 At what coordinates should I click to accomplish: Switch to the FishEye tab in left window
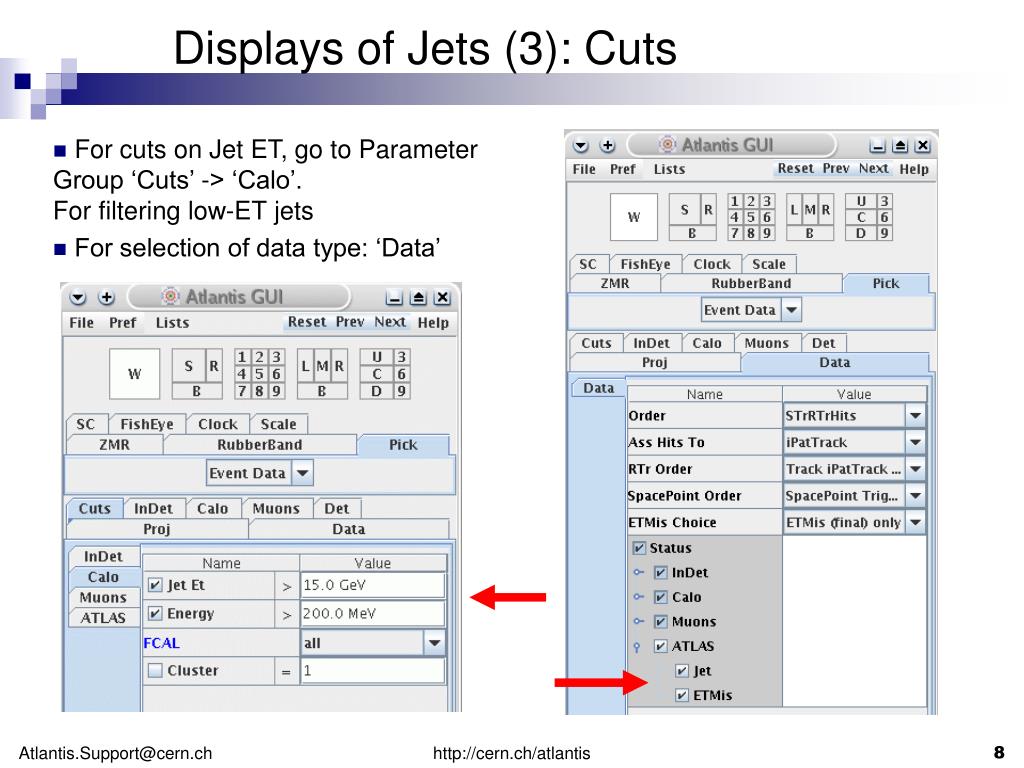tap(147, 424)
